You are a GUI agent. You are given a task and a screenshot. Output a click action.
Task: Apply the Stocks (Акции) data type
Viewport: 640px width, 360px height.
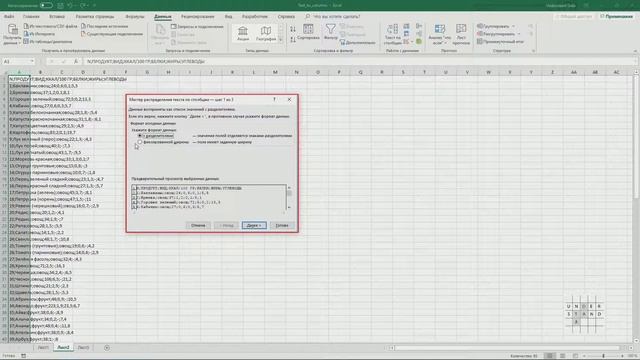243,33
